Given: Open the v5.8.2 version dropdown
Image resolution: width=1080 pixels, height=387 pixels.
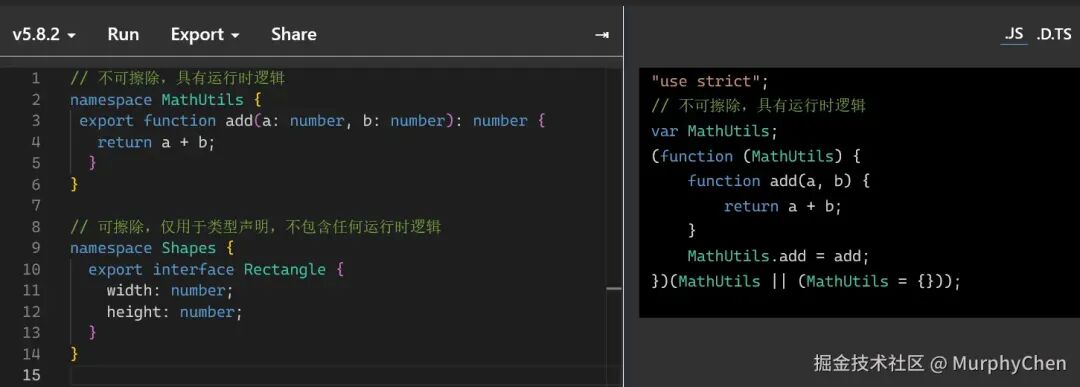Looking at the screenshot, I should (44, 34).
